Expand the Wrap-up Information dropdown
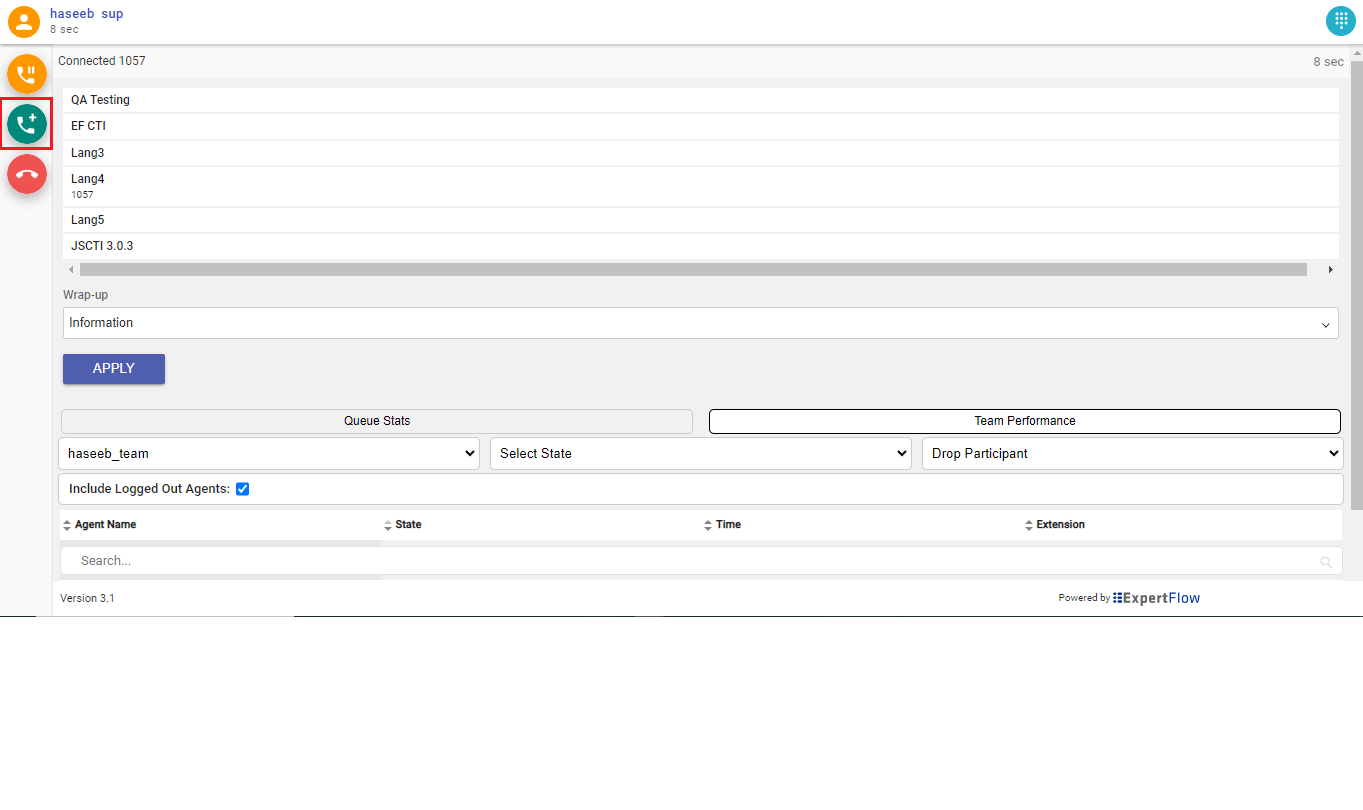 (700, 323)
